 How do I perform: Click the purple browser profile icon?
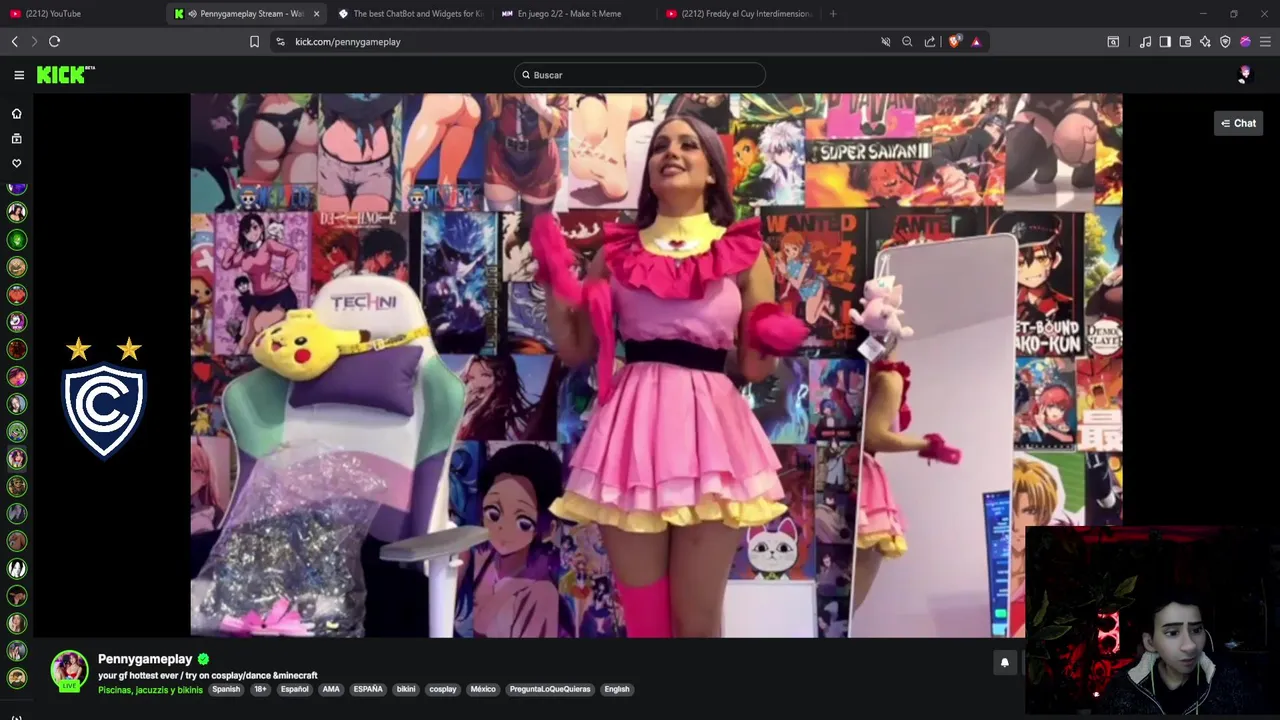1245,41
